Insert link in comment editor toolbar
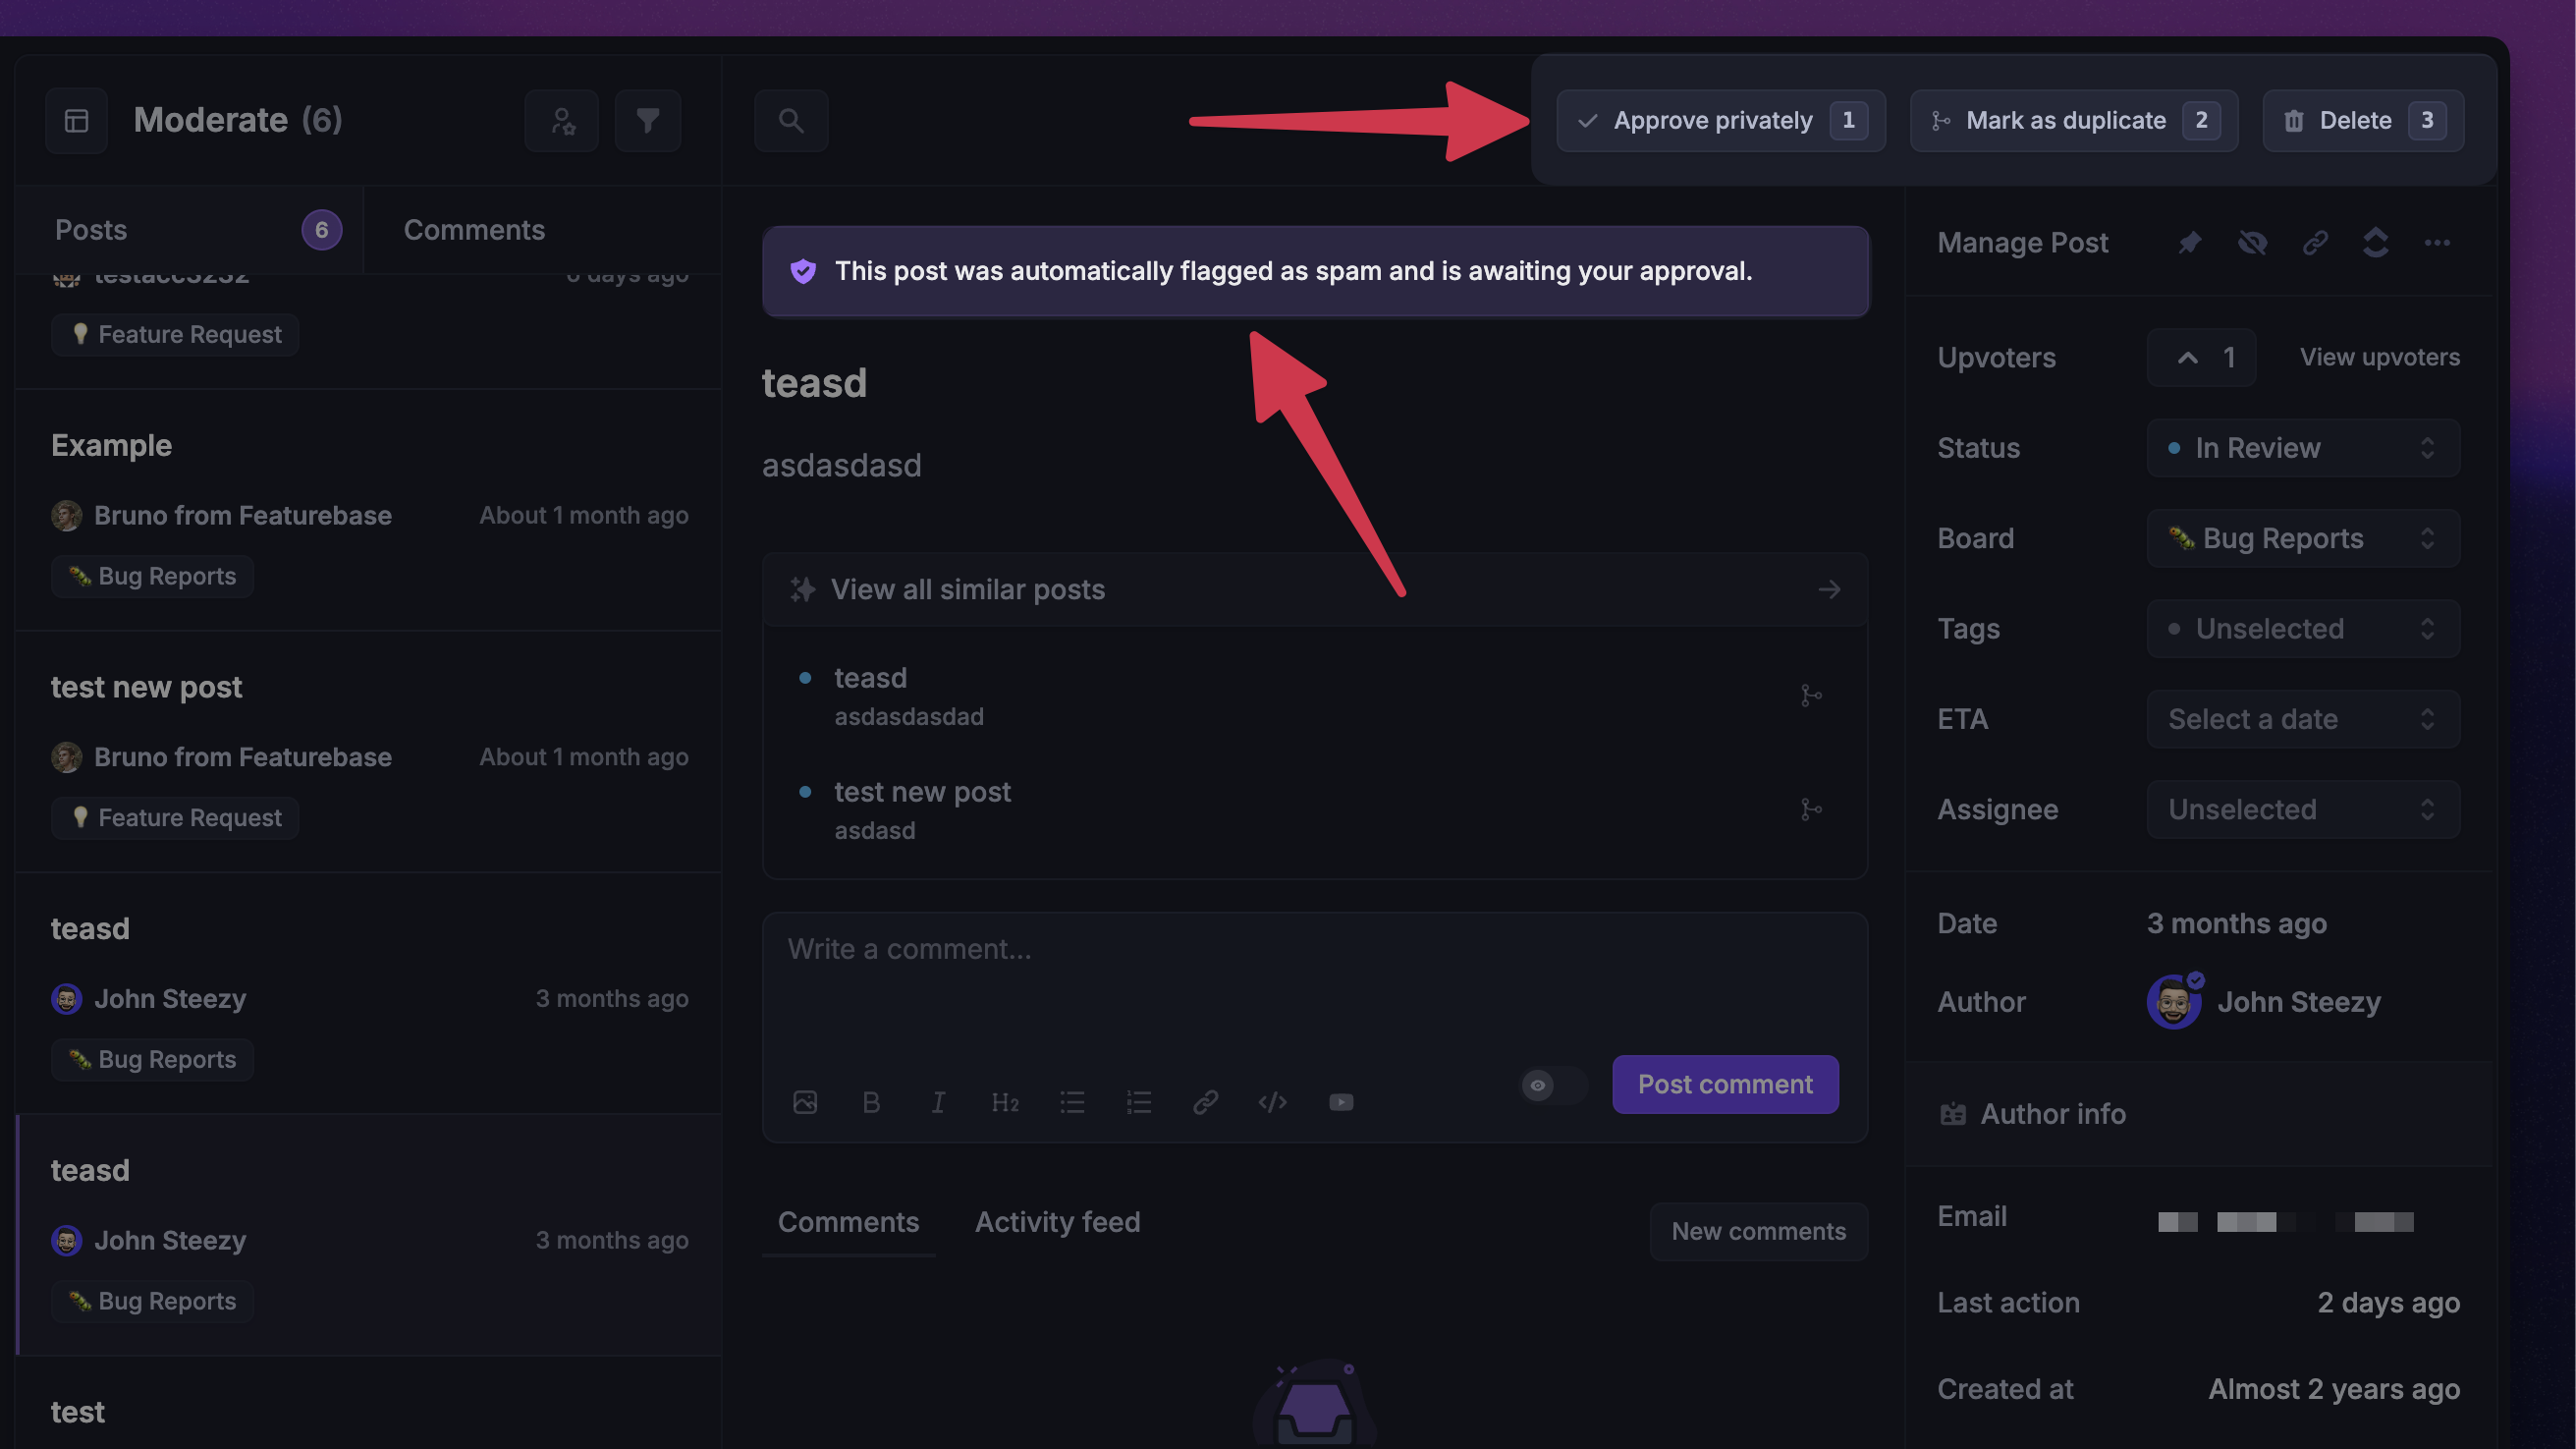The width and height of the screenshot is (2576, 1449). pos(1206,1102)
